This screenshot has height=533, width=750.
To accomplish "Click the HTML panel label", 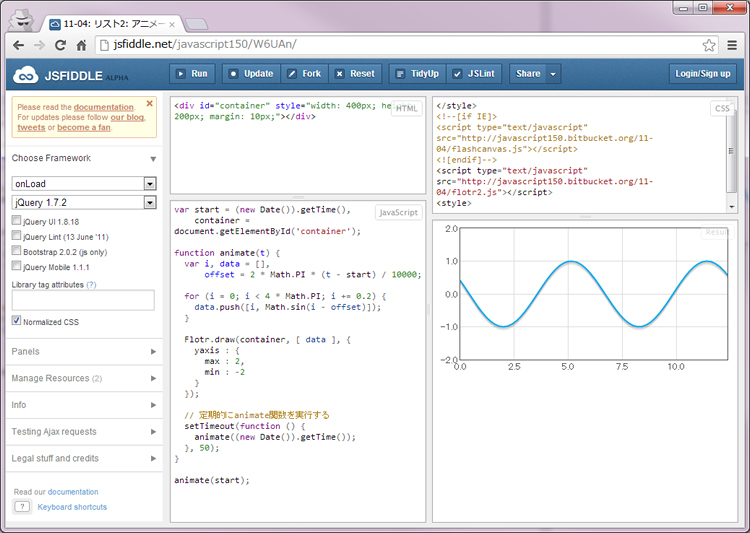I will tap(407, 109).
